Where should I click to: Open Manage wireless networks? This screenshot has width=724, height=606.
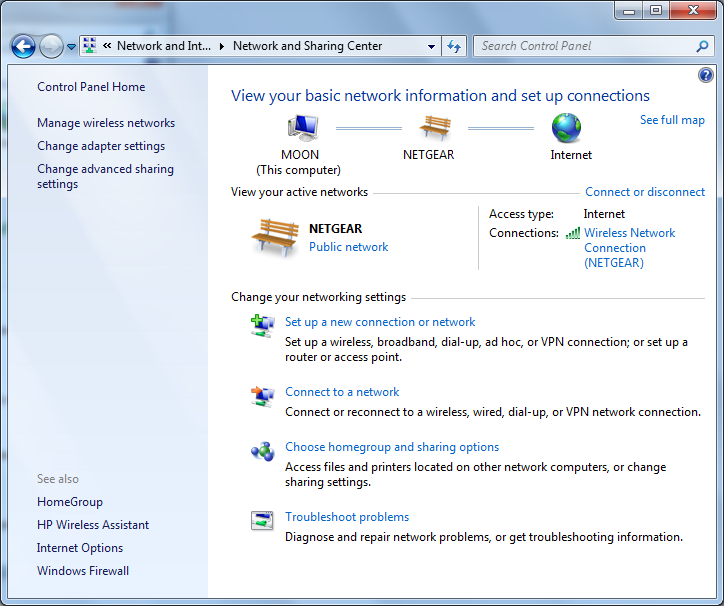(x=106, y=123)
